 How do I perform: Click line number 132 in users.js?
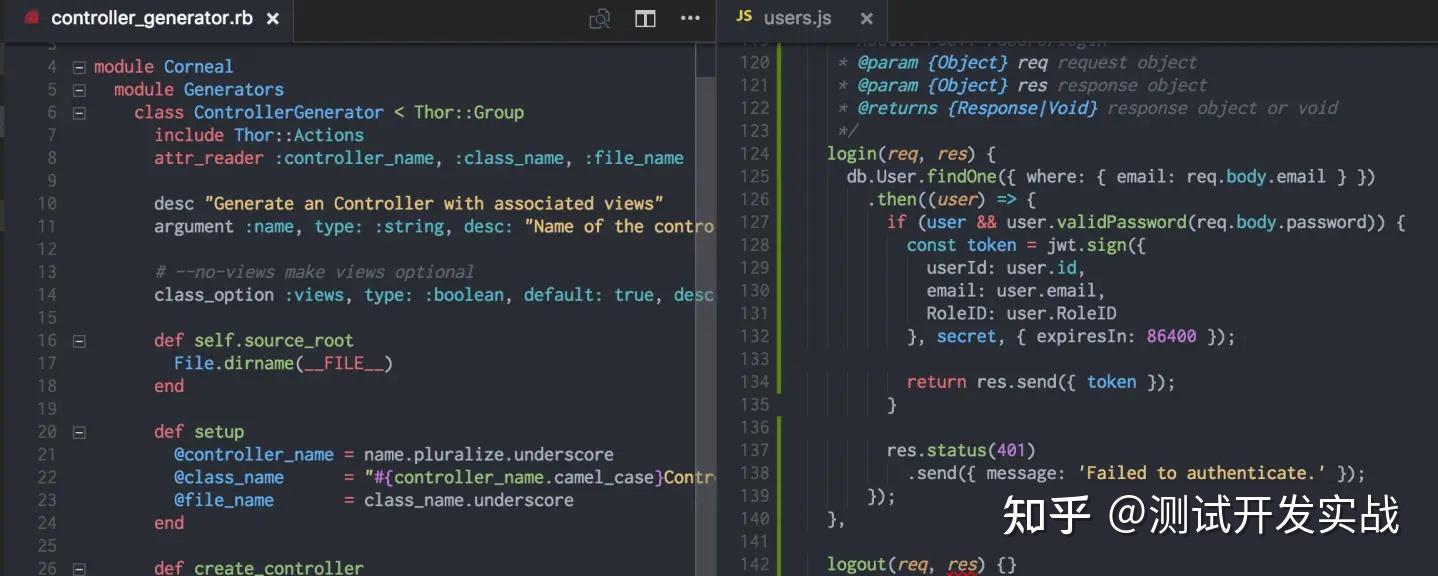click(757, 336)
